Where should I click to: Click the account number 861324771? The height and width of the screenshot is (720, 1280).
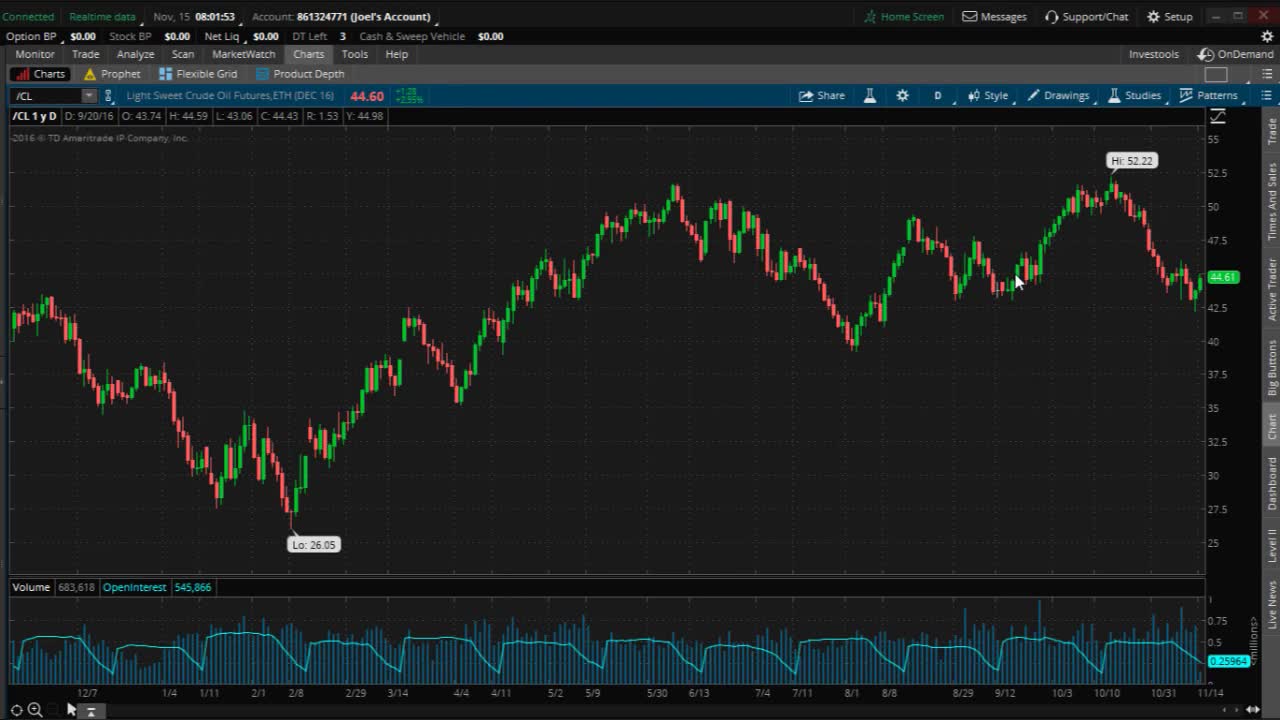321,16
